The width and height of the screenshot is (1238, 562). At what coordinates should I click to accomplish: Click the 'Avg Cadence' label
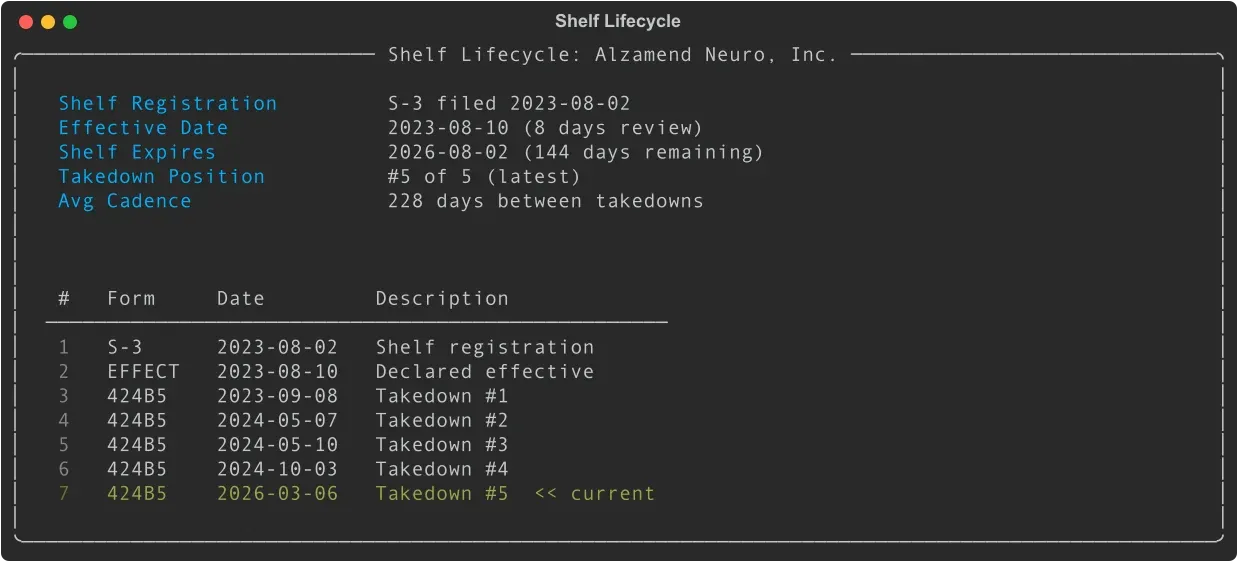tap(125, 201)
